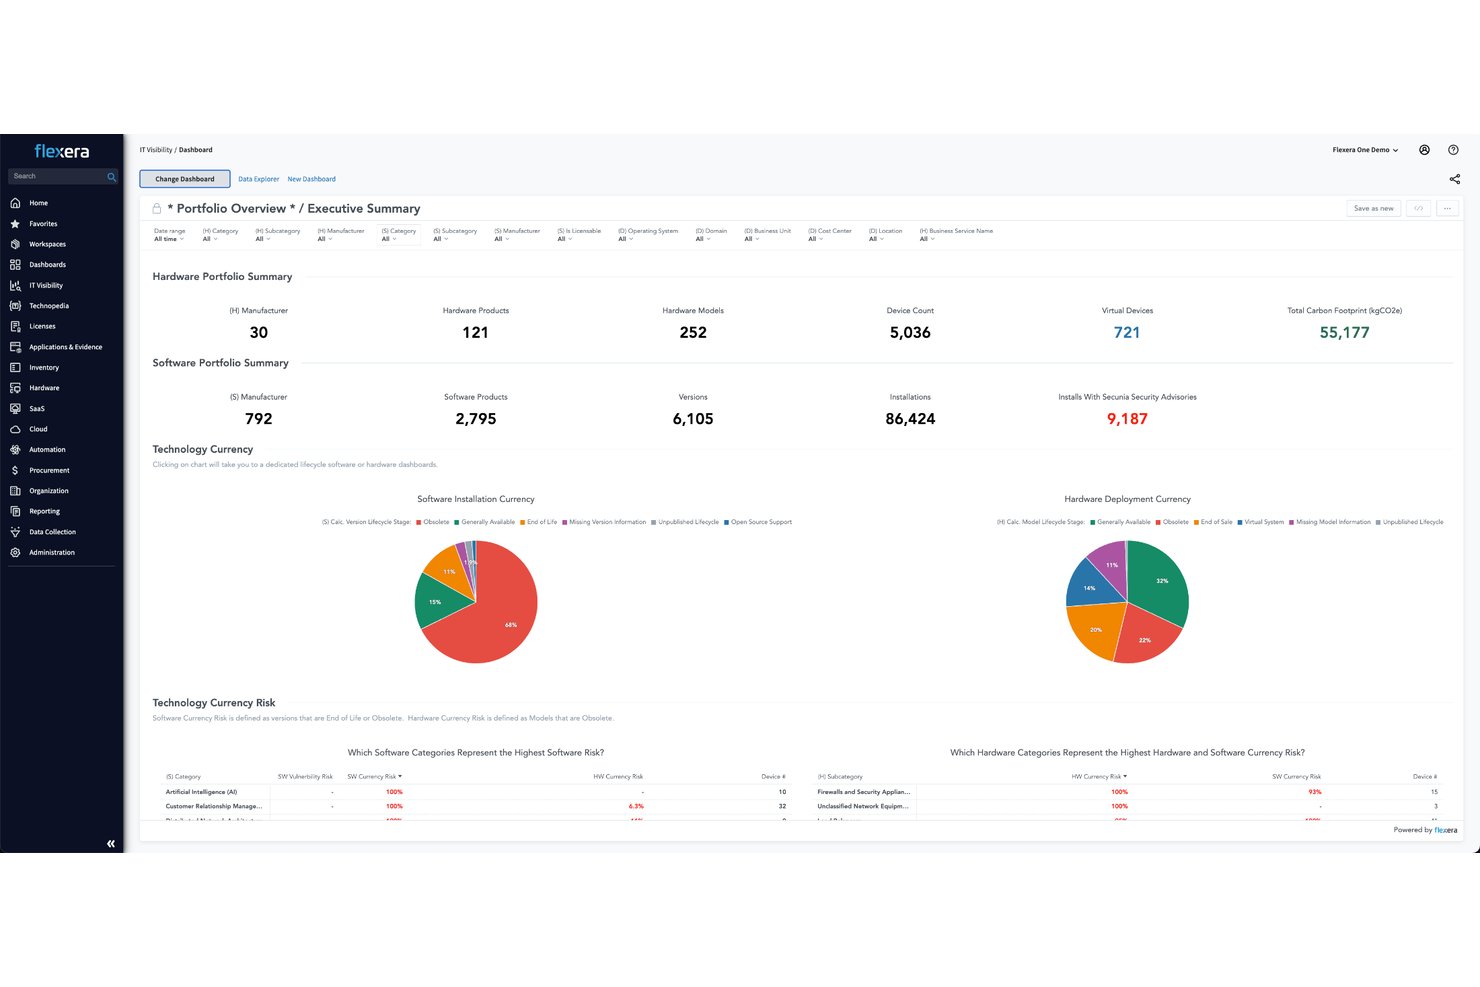The height and width of the screenshot is (987, 1480).
Task: Sort by SW Currency Risk column header
Action: point(374,776)
